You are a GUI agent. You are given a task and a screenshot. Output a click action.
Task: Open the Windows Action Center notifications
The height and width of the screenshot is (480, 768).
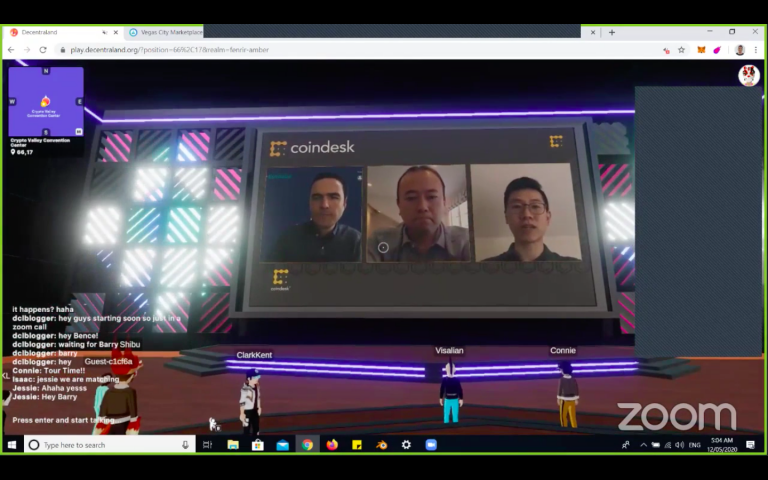(750, 445)
